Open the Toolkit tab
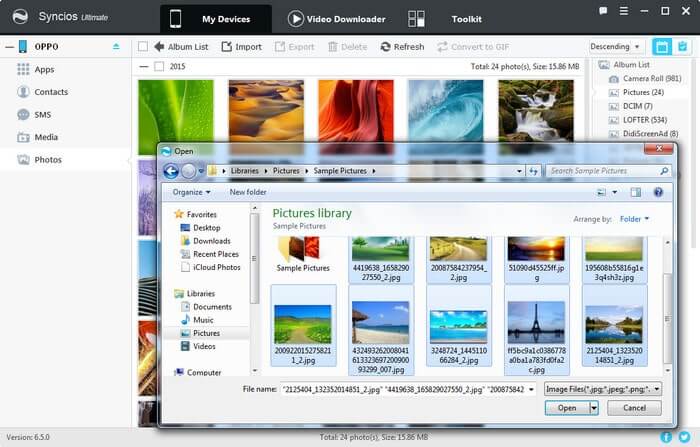 tap(445, 19)
